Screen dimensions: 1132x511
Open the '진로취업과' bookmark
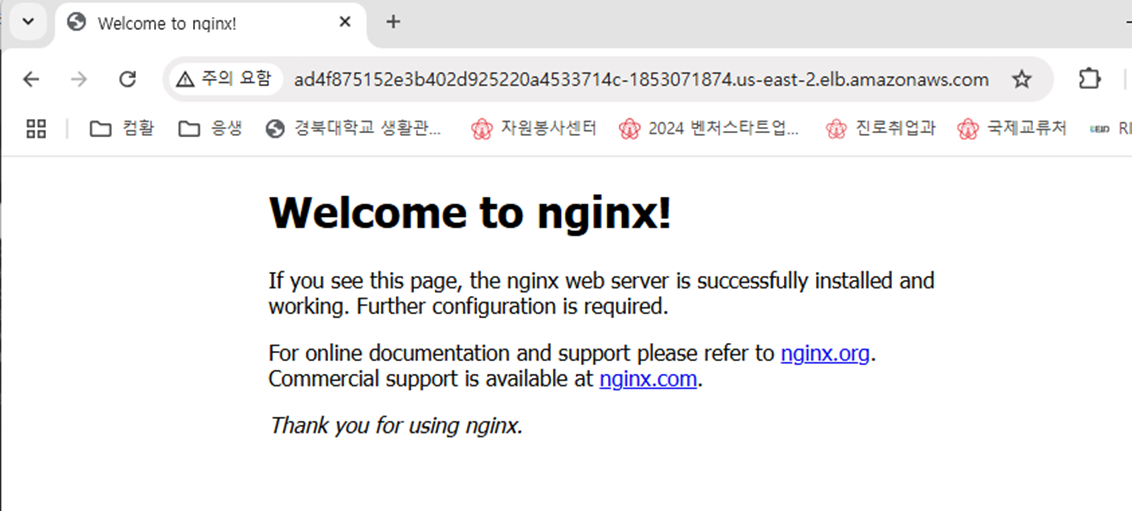[881, 128]
